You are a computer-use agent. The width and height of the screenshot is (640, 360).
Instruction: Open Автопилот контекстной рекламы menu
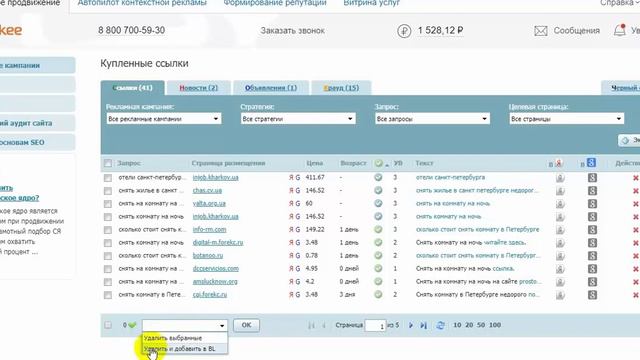pyautogui.click(x=142, y=3)
